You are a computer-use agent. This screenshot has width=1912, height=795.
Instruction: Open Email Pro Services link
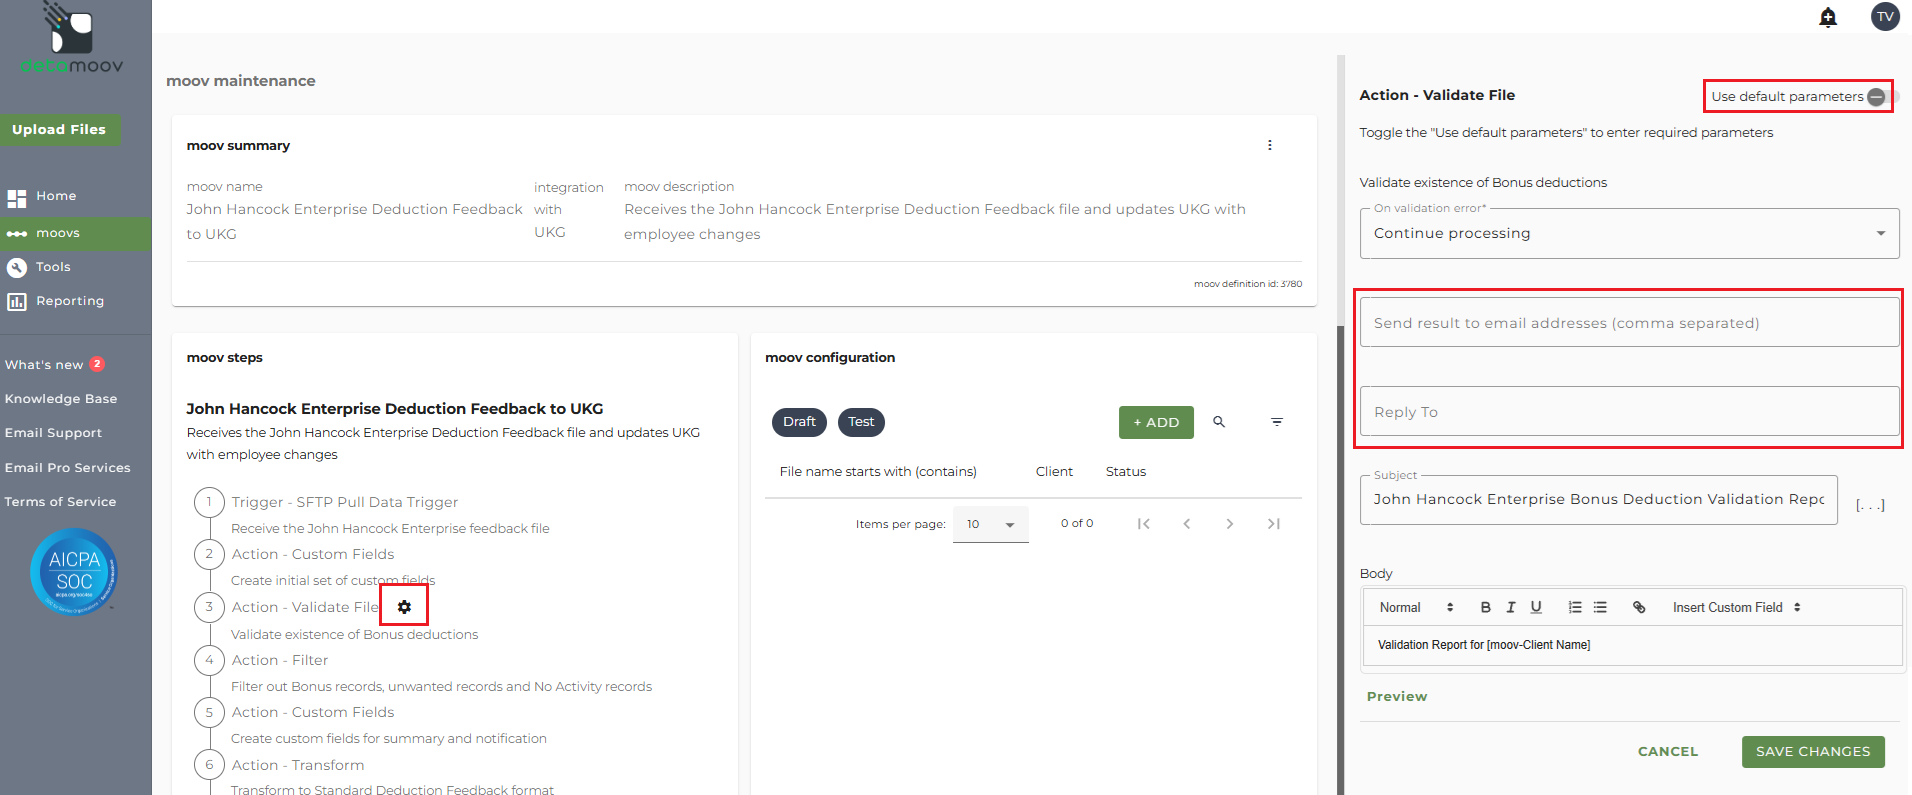click(x=68, y=468)
